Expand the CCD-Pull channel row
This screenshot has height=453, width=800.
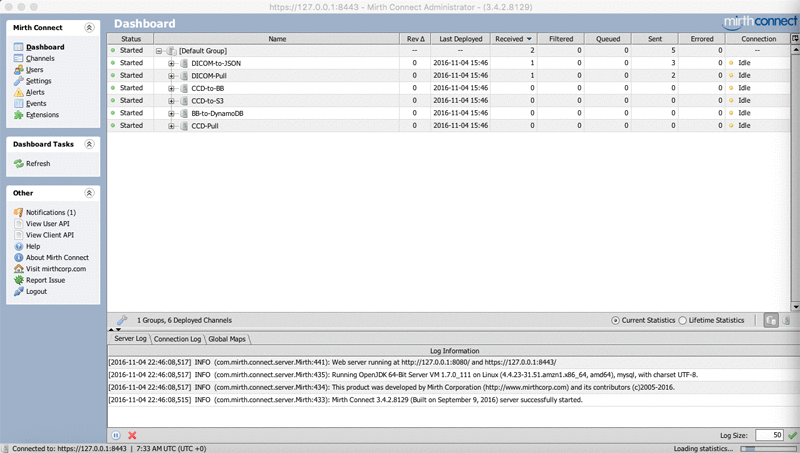pyautogui.click(x=171, y=126)
